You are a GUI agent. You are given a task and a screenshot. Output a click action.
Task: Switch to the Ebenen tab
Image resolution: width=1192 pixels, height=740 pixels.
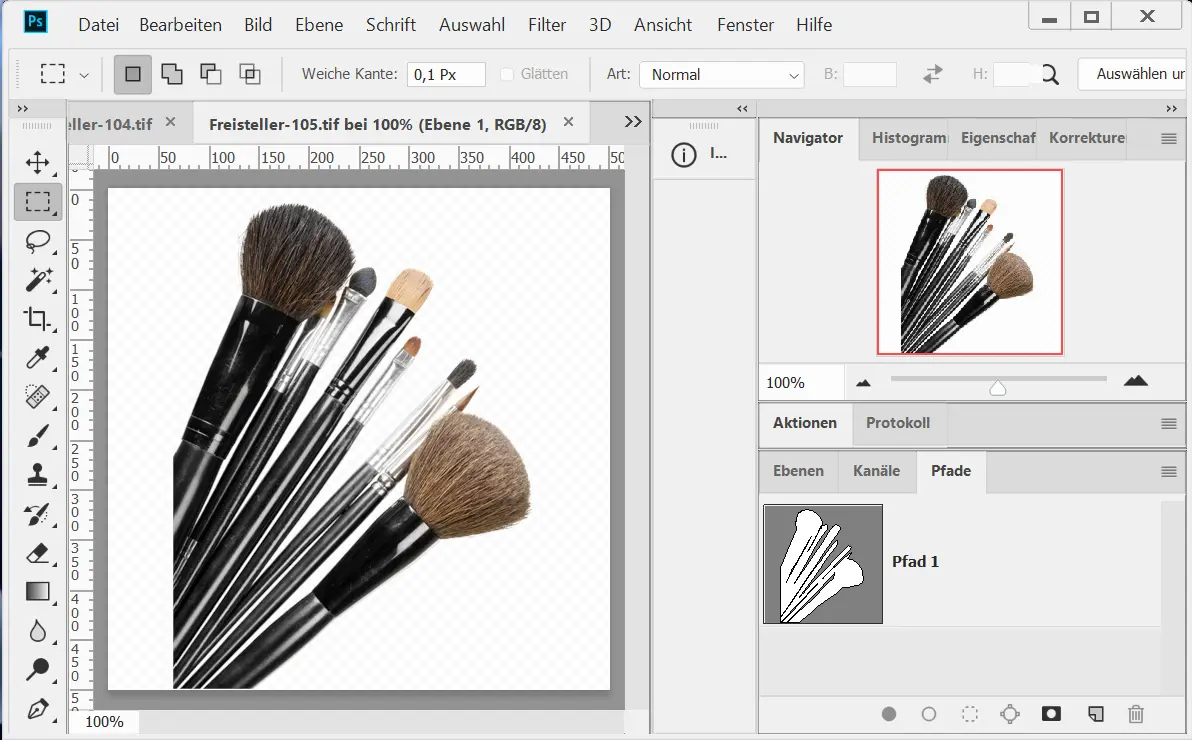pyautogui.click(x=798, y=471)
